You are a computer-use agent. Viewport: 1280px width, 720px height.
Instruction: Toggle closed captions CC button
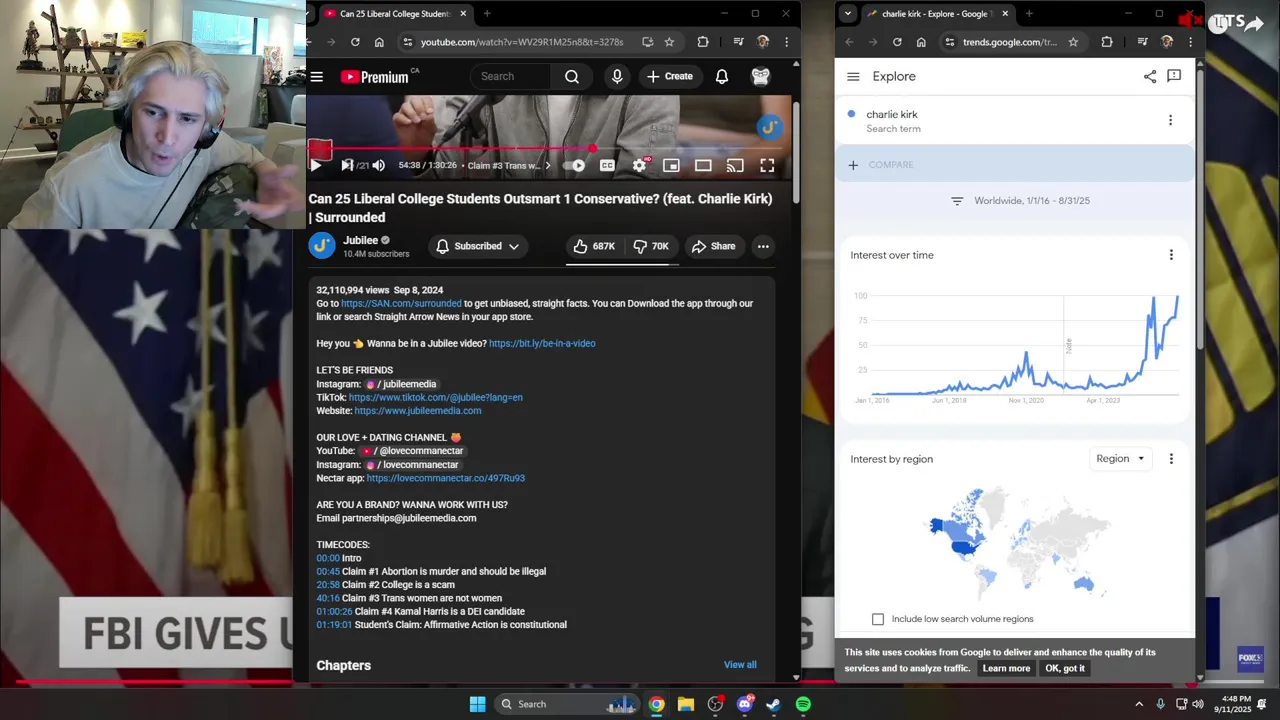point(607,165)
